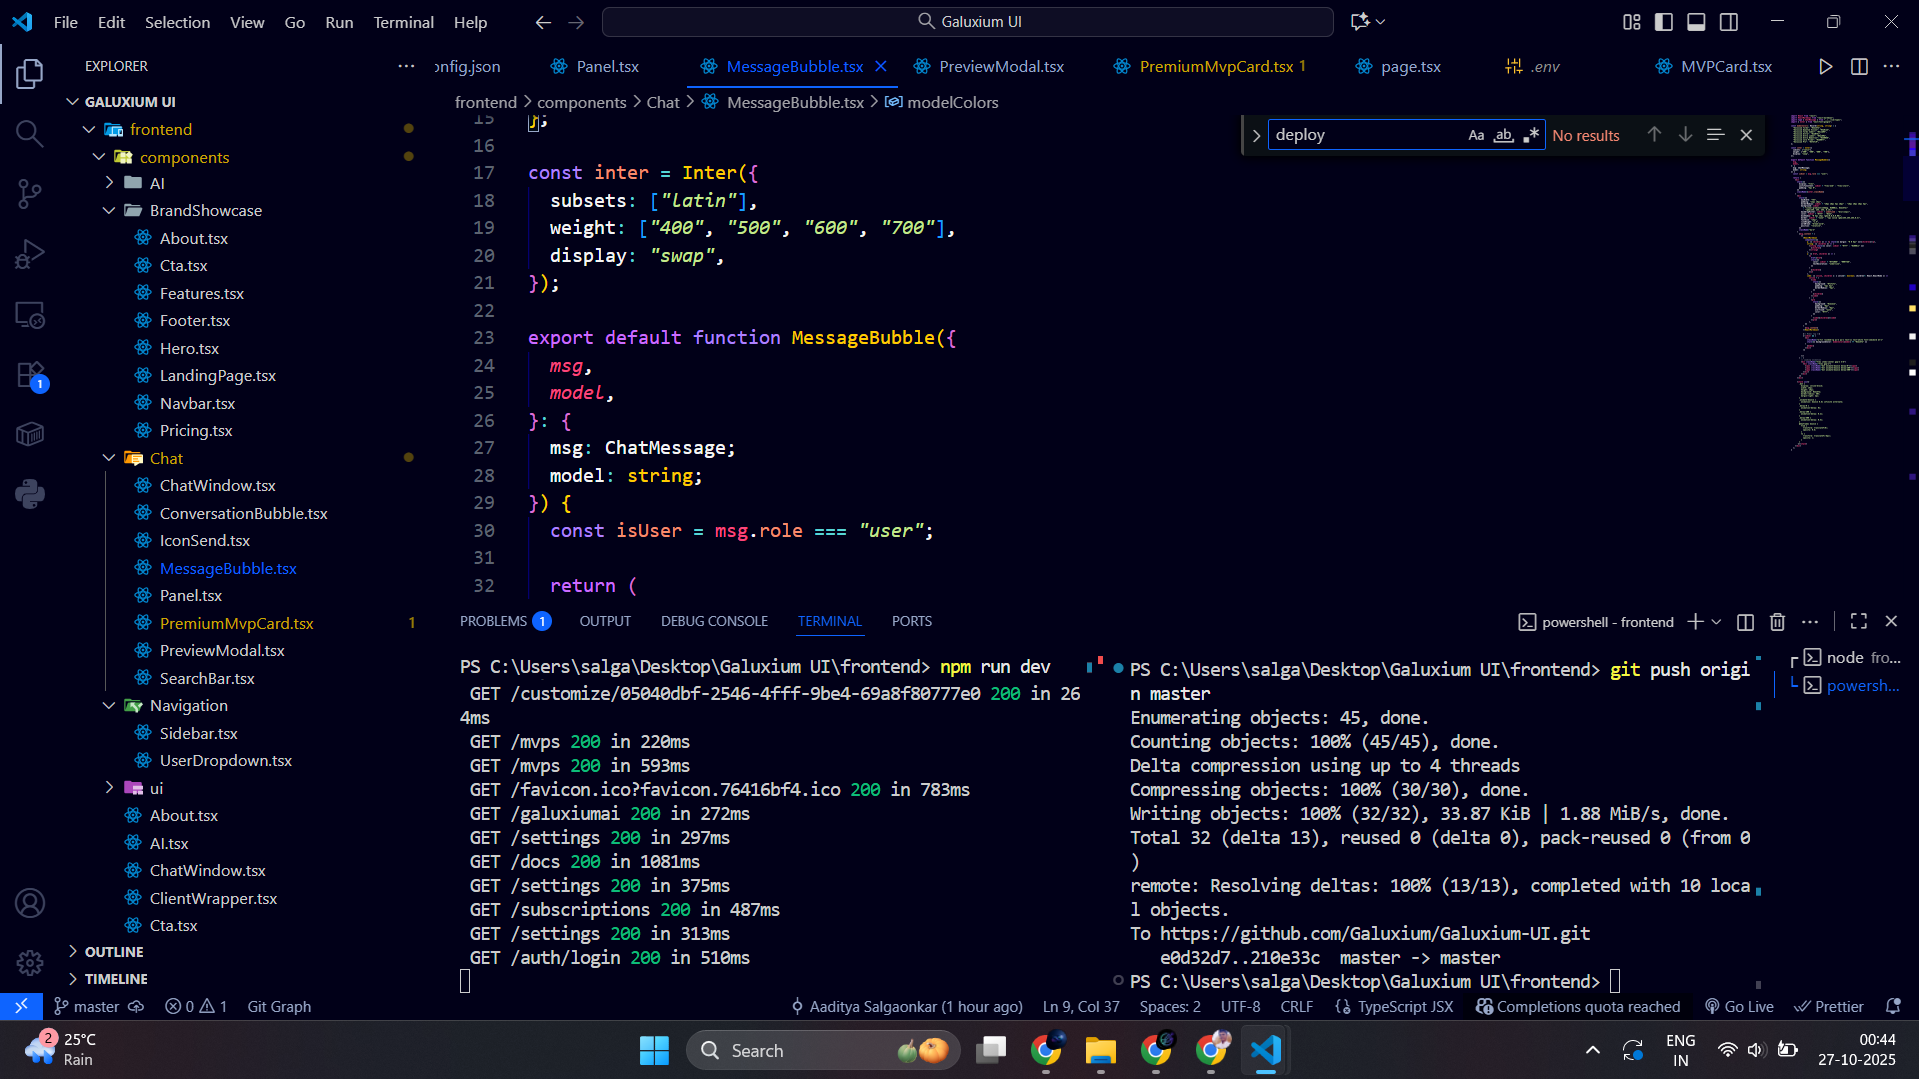
Task: Expand the OUTLINE section
Action: point(114,952)
